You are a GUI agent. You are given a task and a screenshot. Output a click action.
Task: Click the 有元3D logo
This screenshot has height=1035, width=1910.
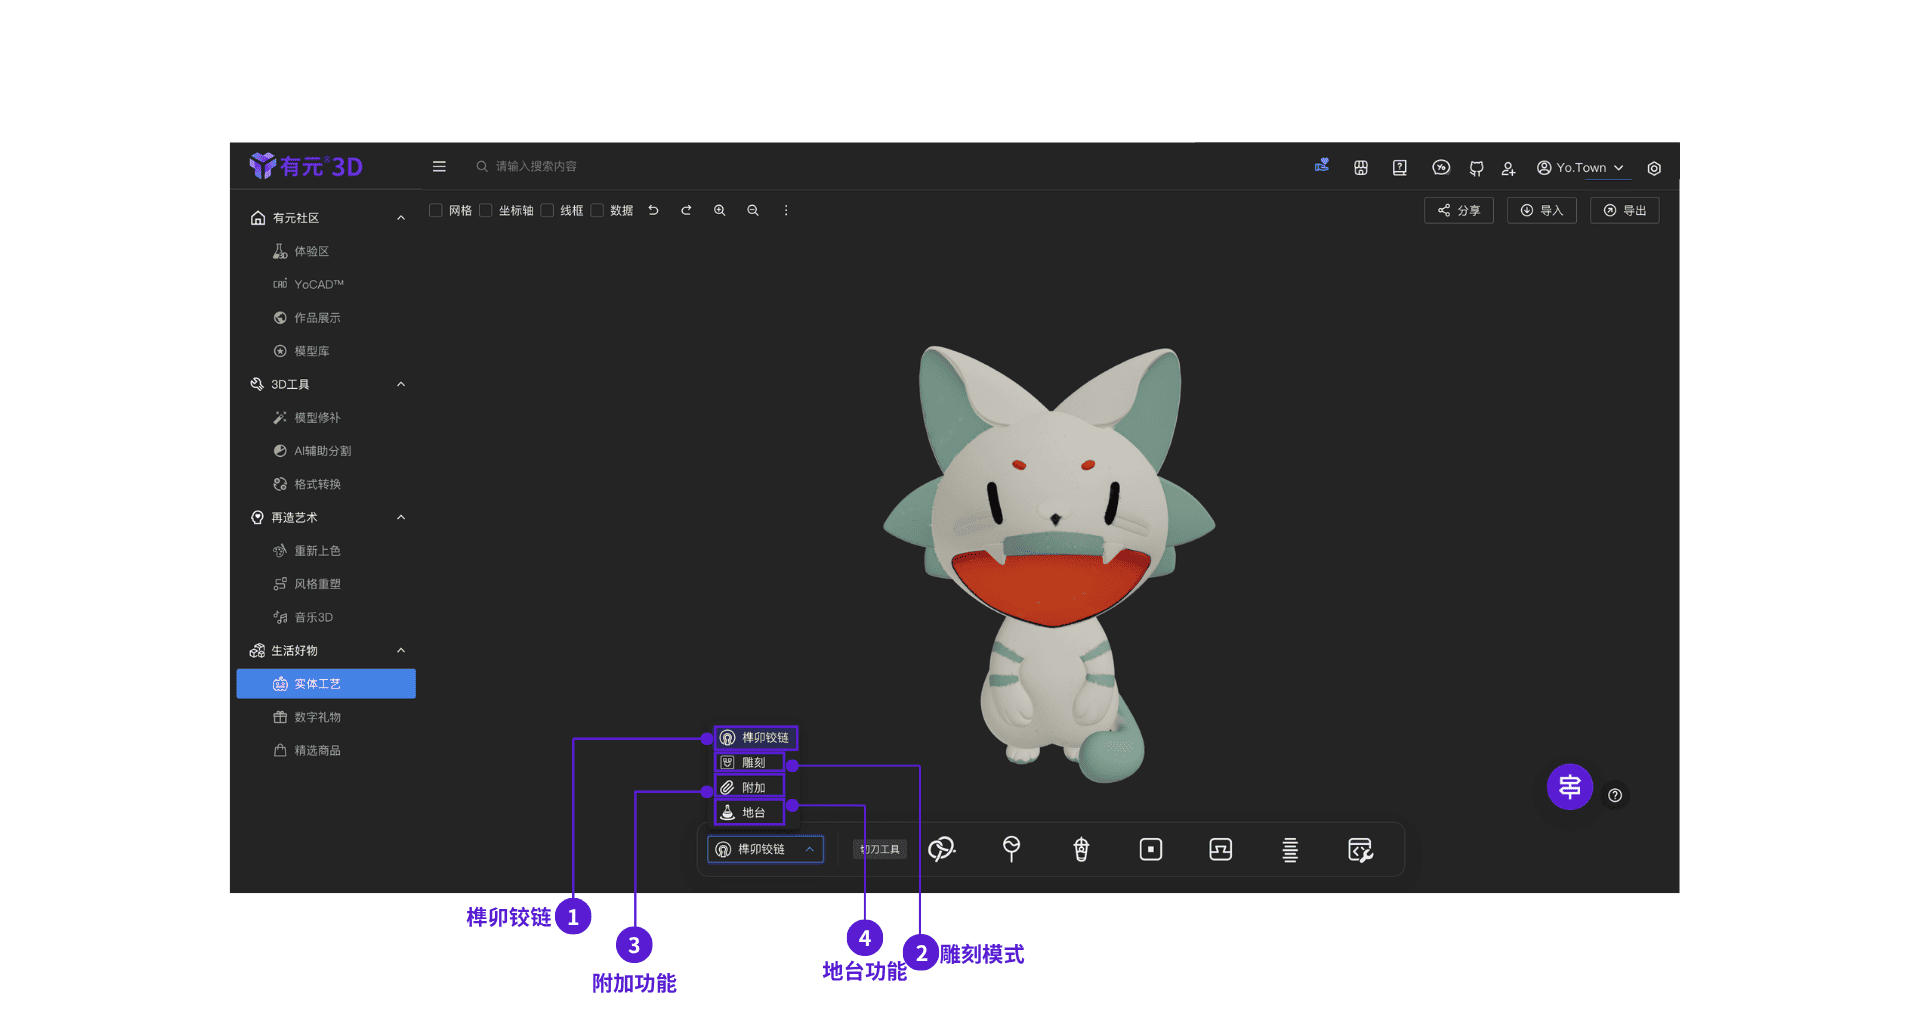pos(306,166)
